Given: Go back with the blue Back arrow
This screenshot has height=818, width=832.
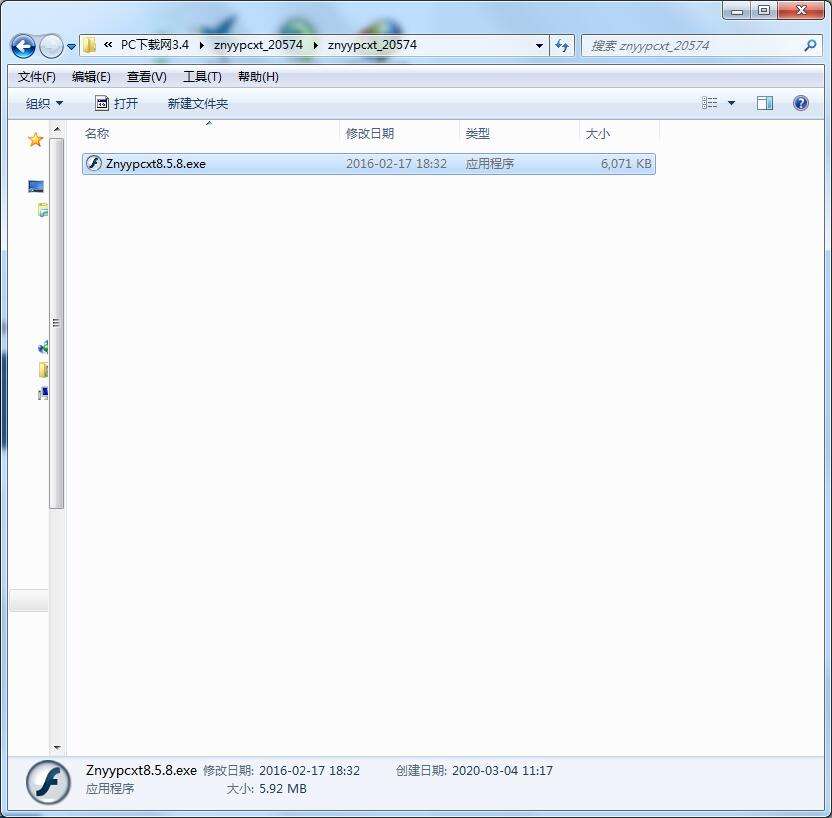Looking at the screenshot, I should pos(23,47).
